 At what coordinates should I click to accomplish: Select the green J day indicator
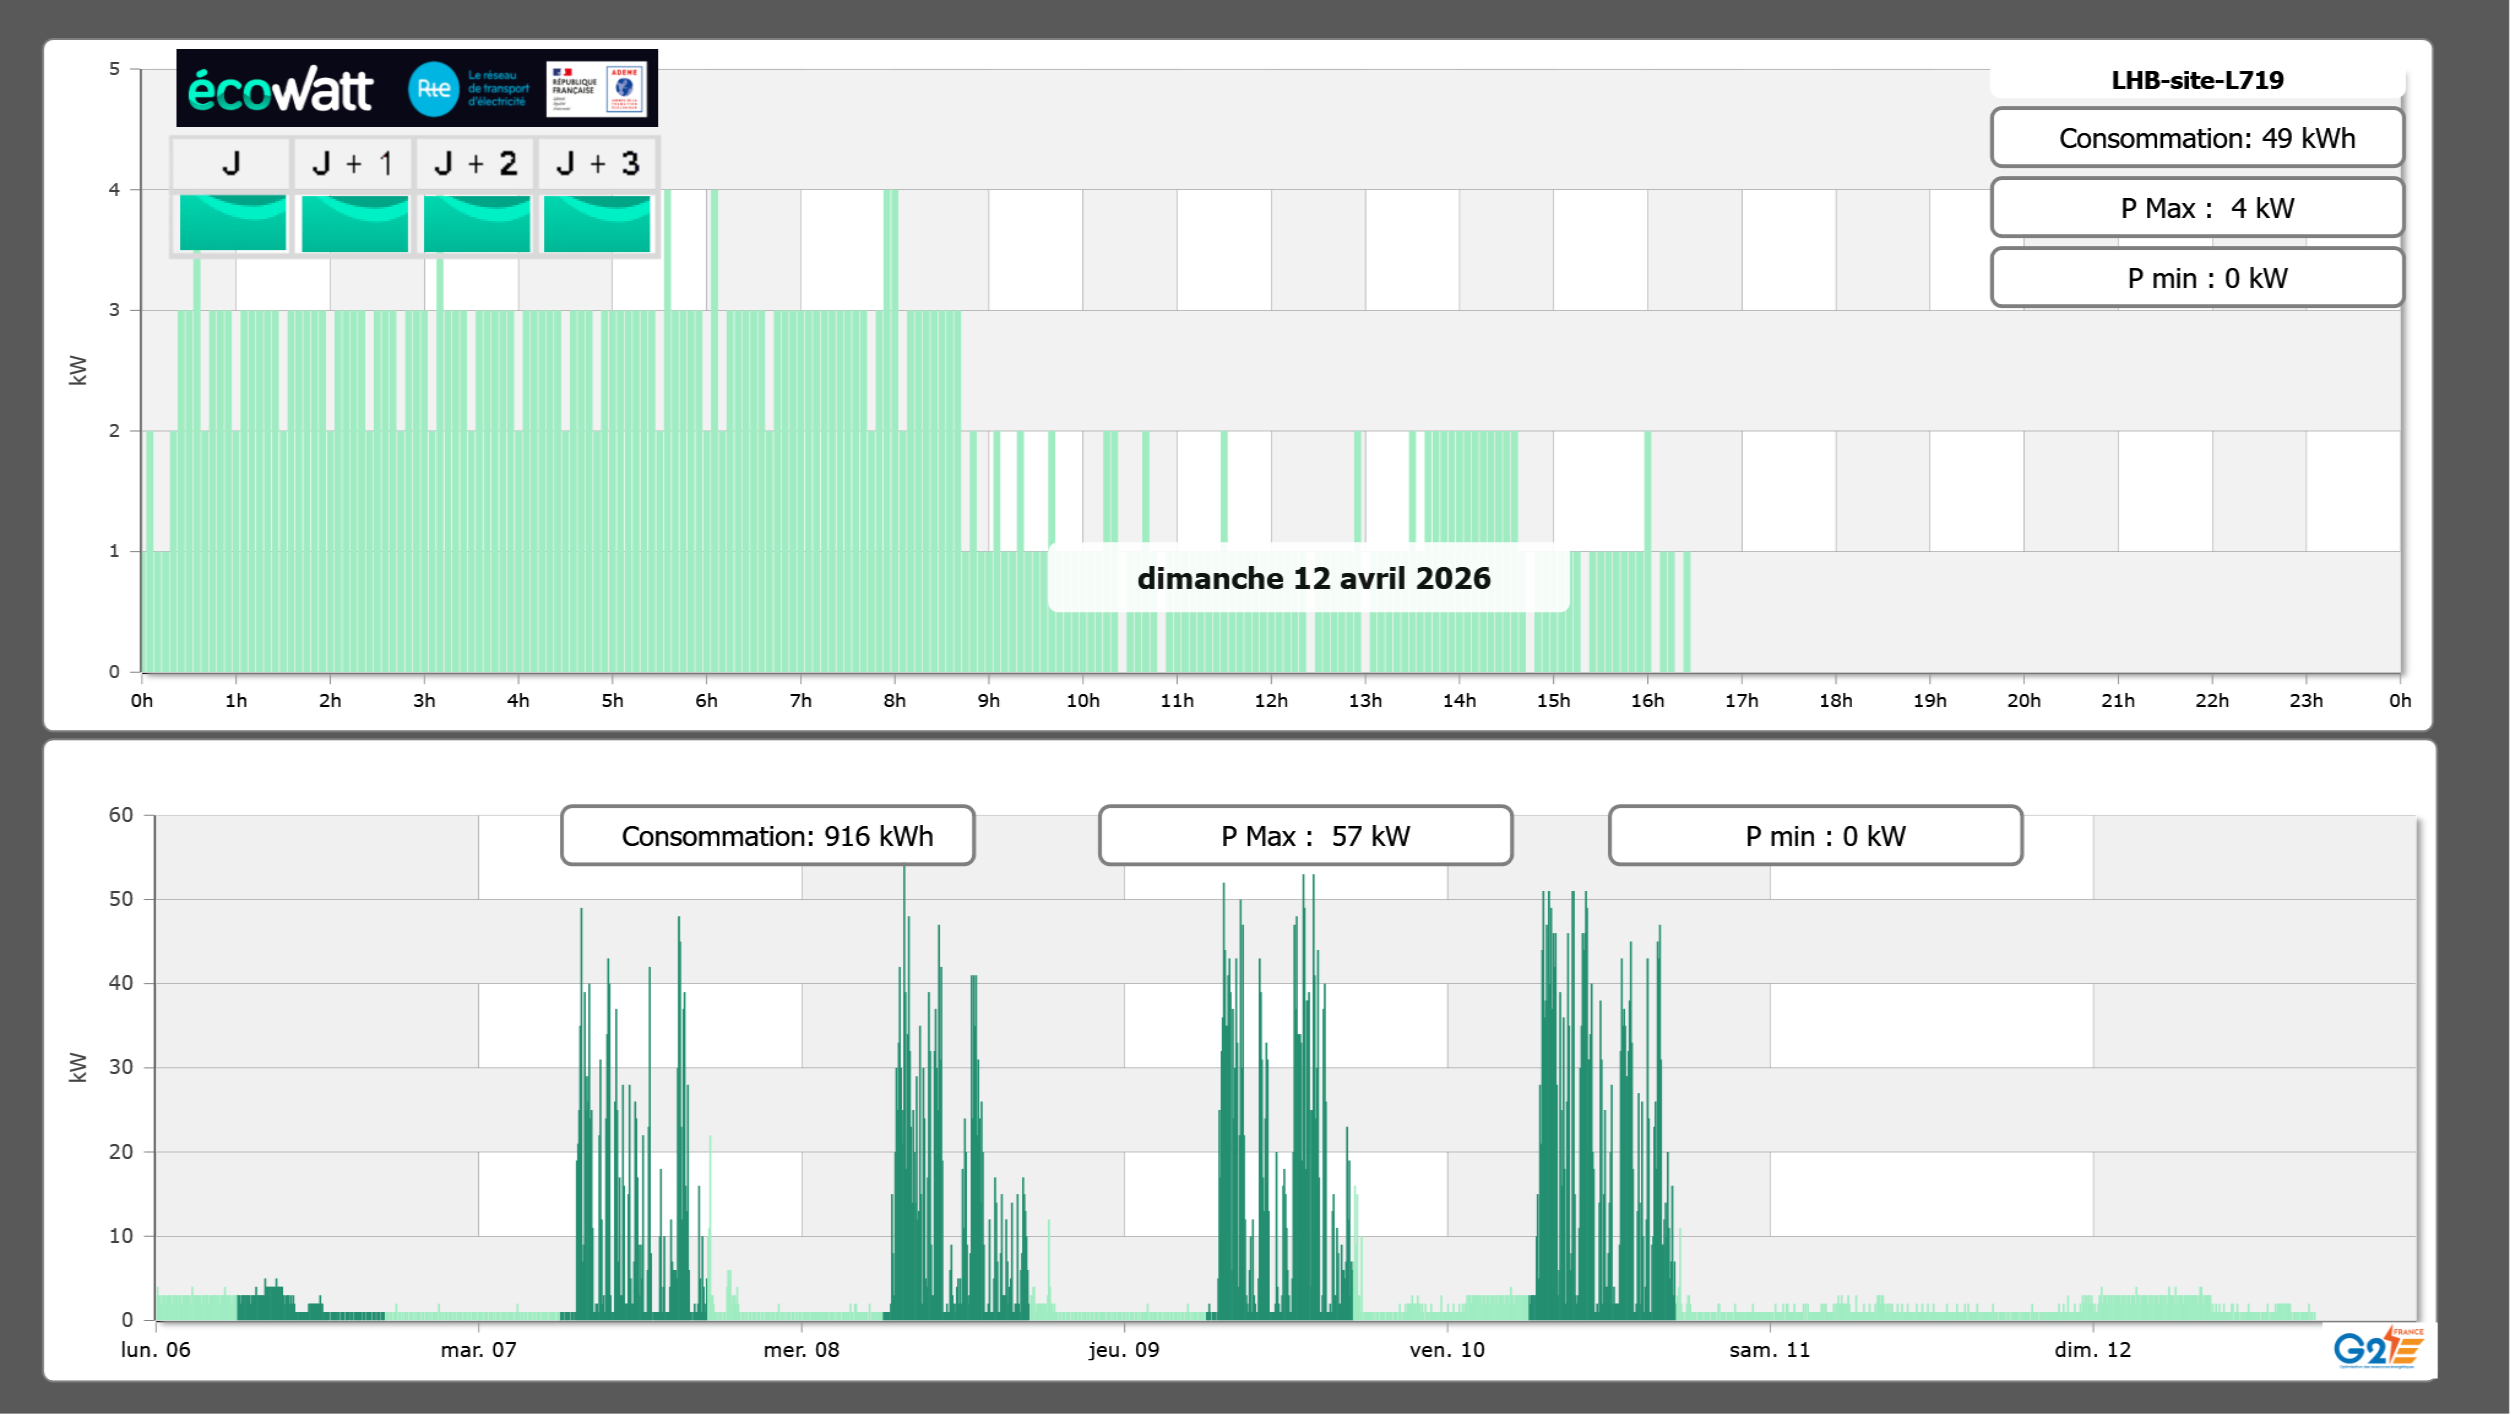[x=232, y=223]
